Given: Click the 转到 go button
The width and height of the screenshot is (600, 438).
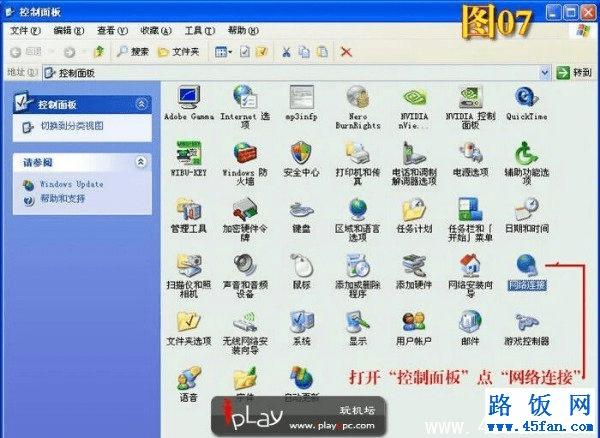Looking at the screenshot, I should [574, 73].
